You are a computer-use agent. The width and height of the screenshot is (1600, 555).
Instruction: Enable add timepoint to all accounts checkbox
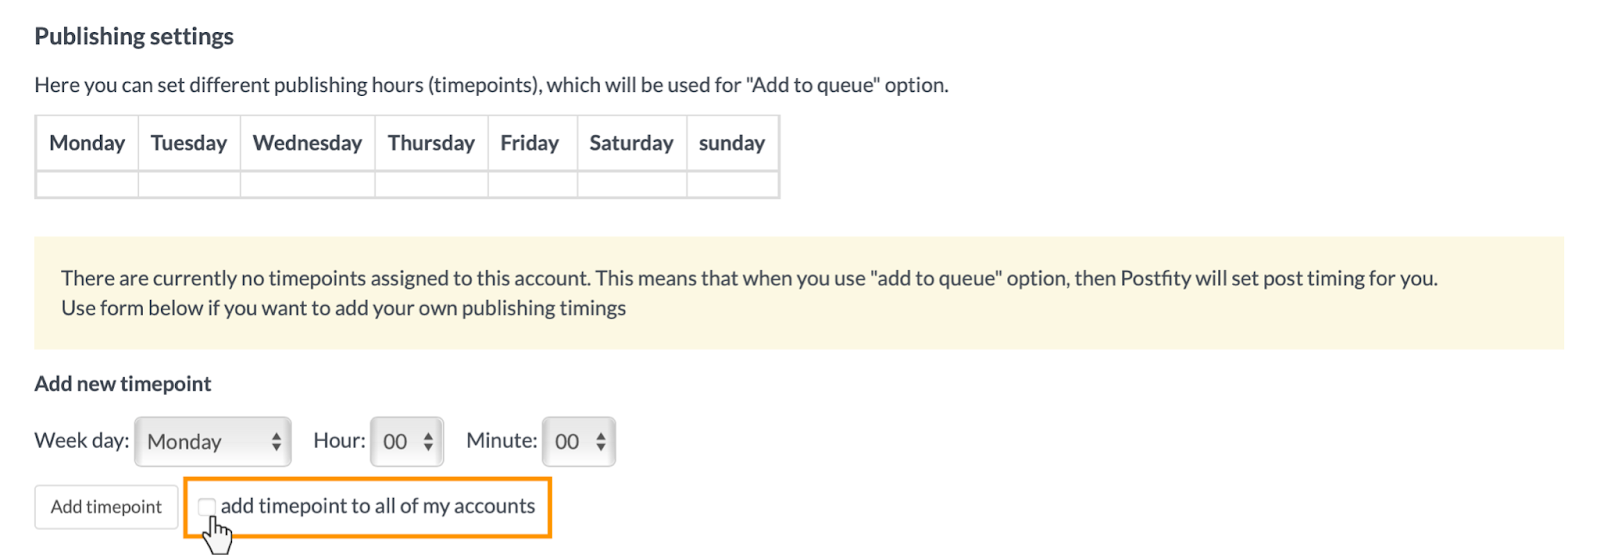(x=207, y=507)
